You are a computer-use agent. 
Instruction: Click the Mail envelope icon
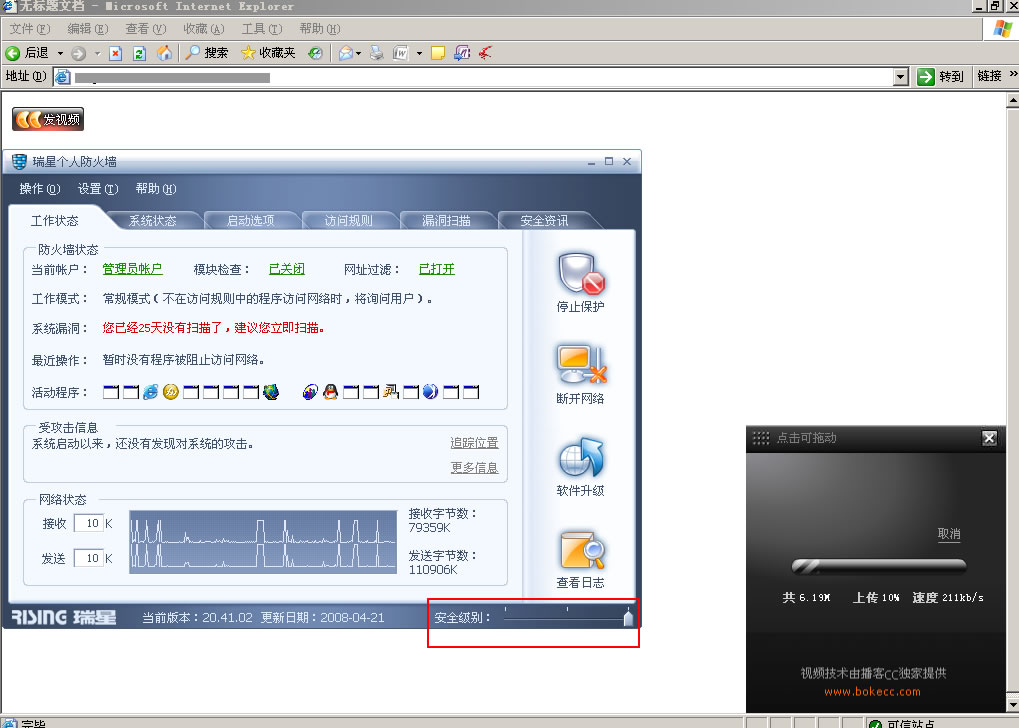coord(346,53)
